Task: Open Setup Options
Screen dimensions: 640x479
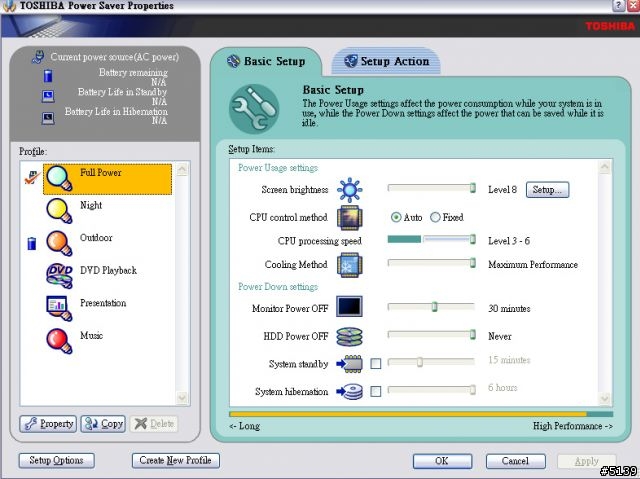Action: [56, 461]
